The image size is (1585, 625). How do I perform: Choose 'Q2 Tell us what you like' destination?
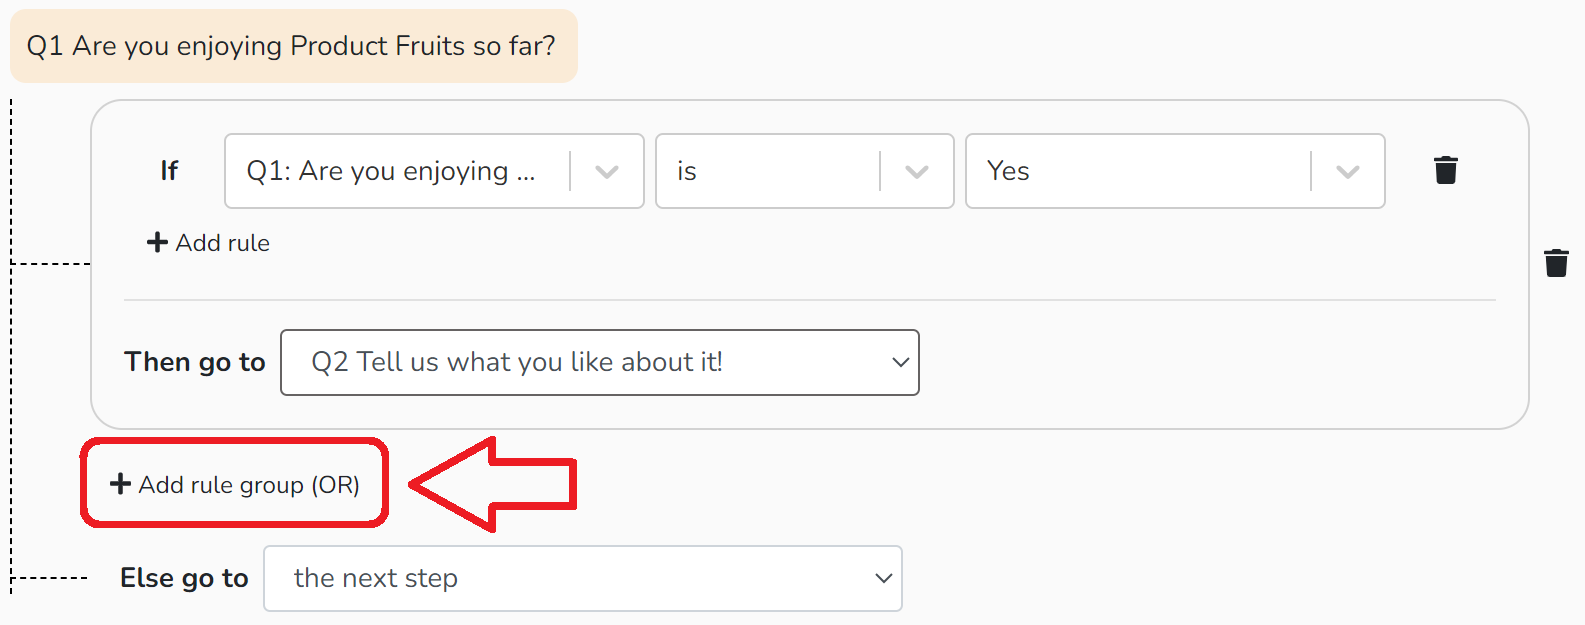coord(600,362)
